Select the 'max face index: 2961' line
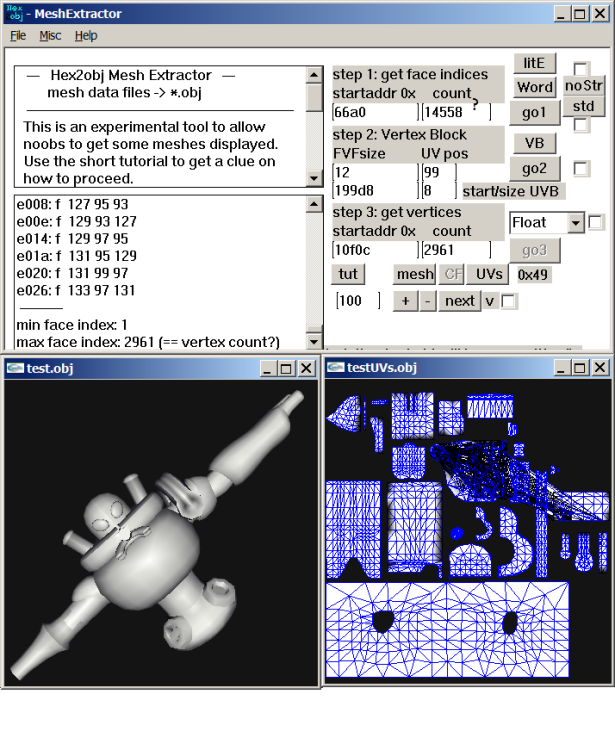 coord(148,342)
